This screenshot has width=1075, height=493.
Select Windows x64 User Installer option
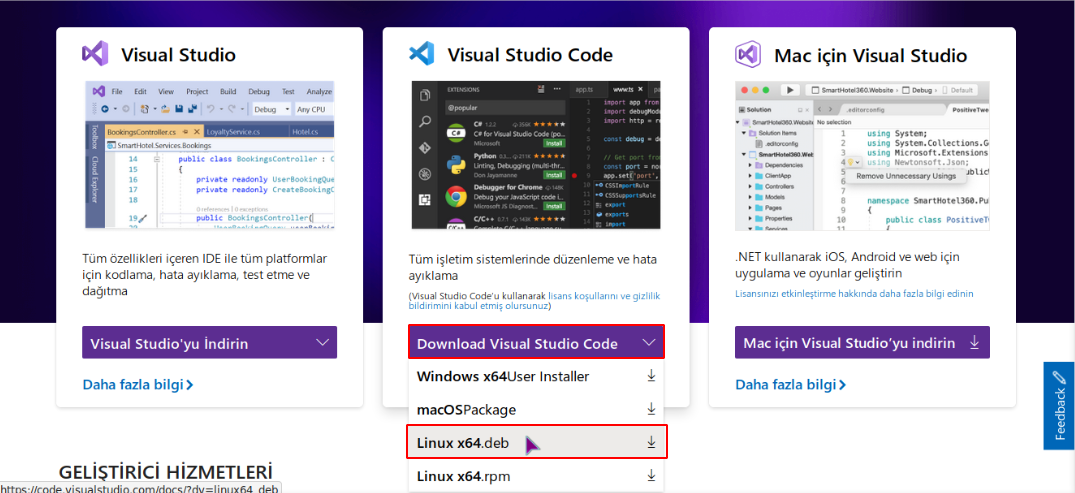click(x=536, y=376)
